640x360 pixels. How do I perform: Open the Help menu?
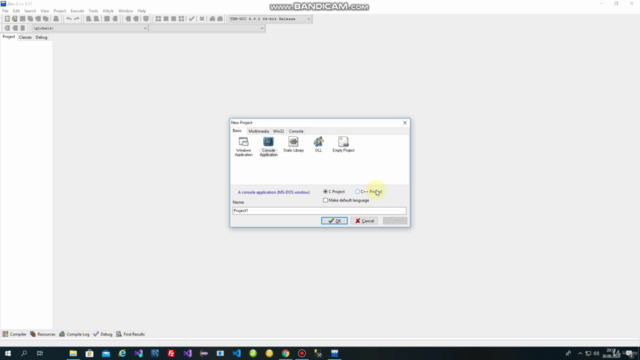pos(142,11)
